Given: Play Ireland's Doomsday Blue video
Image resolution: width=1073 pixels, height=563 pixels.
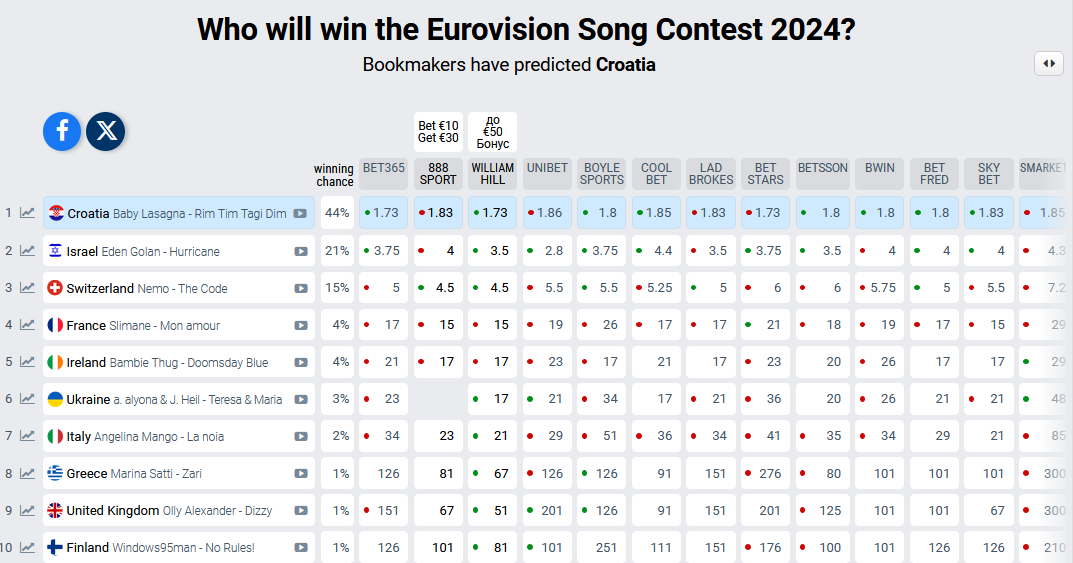Looking at the screenshot, I should point(301,362).
